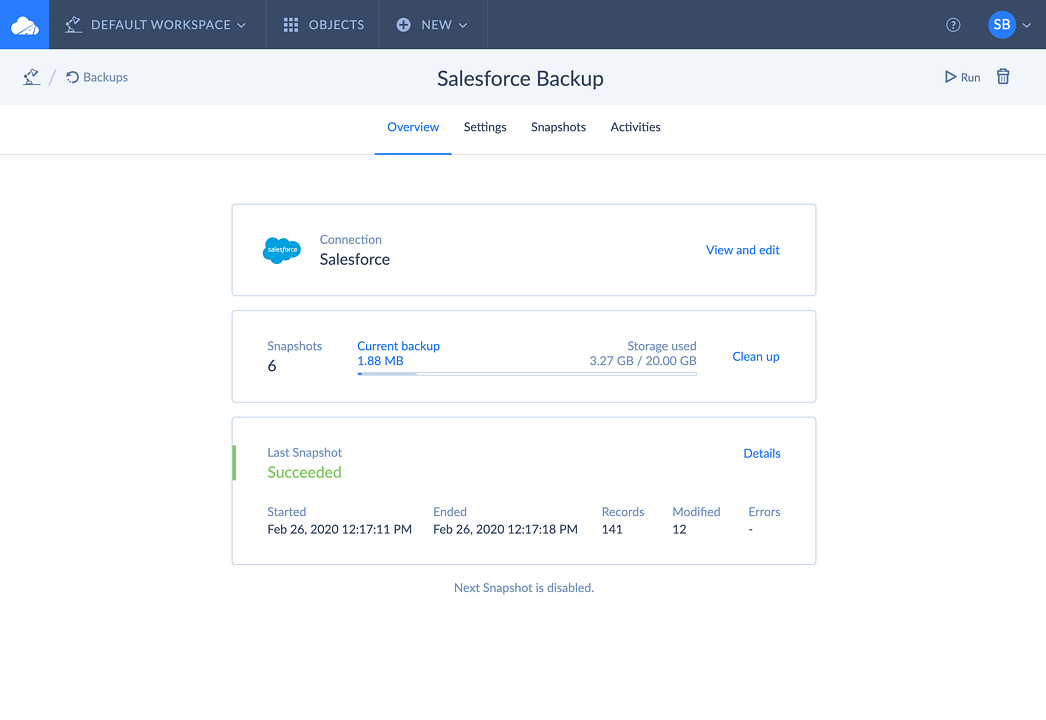Image resolution: width=1046 pixels, height=720 pixels.
Task: Click the help question mark icon
Action: pos(953,25)
